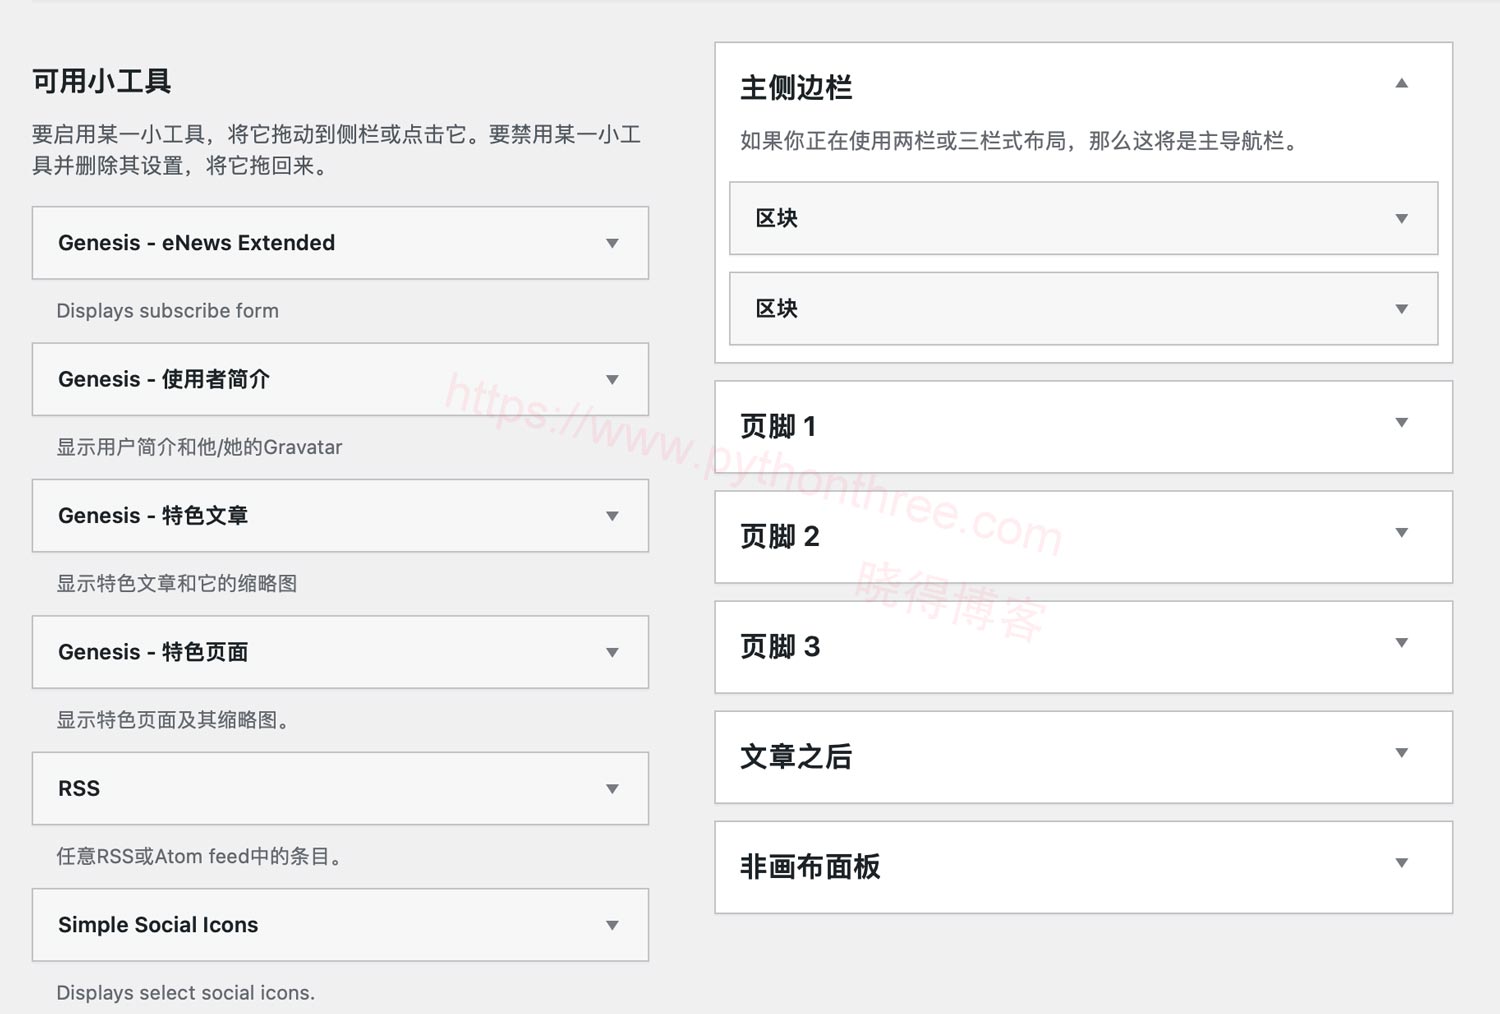The image size is (1500, 1014).
Task: Expand the Genesis - 特色页面 widget arrow
Action: pyautogui.click(x=612, y=652)
